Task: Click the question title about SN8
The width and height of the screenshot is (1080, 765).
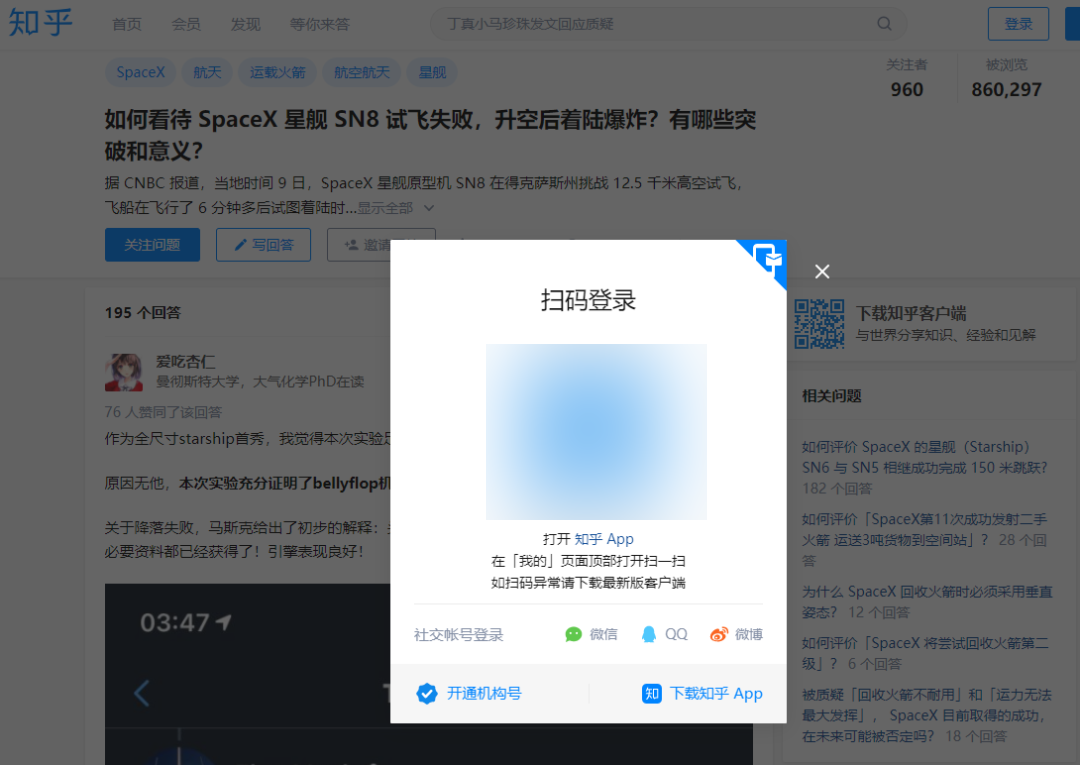Action: (430, 135)
